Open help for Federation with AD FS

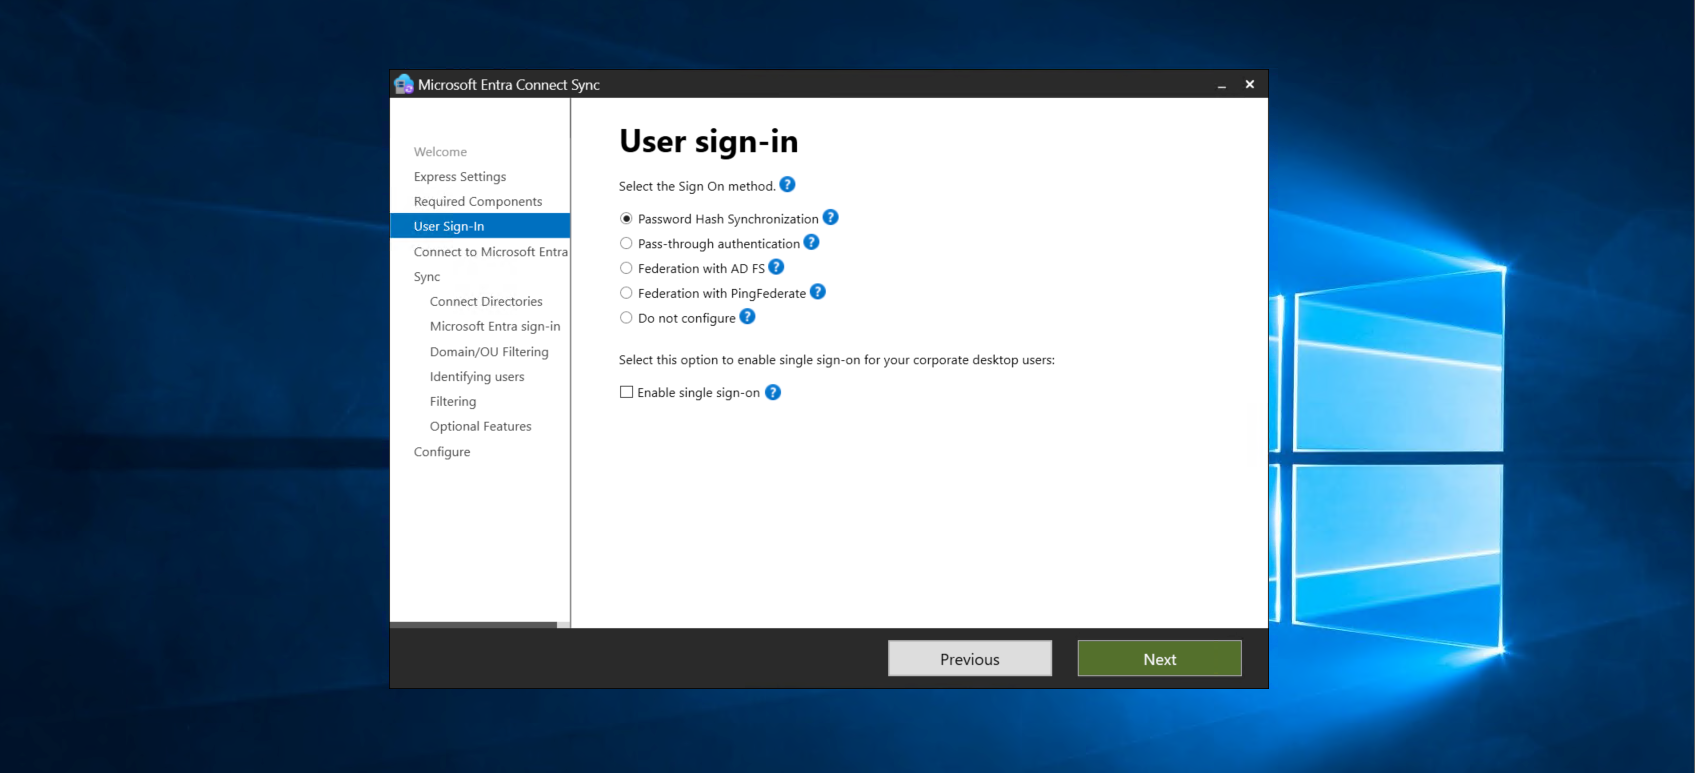coord(776,267)
